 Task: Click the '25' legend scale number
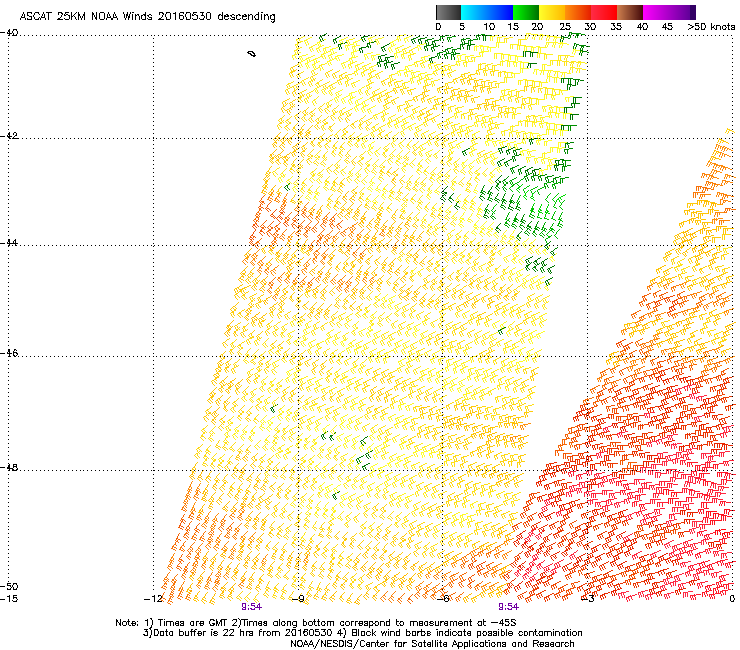click(564, 27)
